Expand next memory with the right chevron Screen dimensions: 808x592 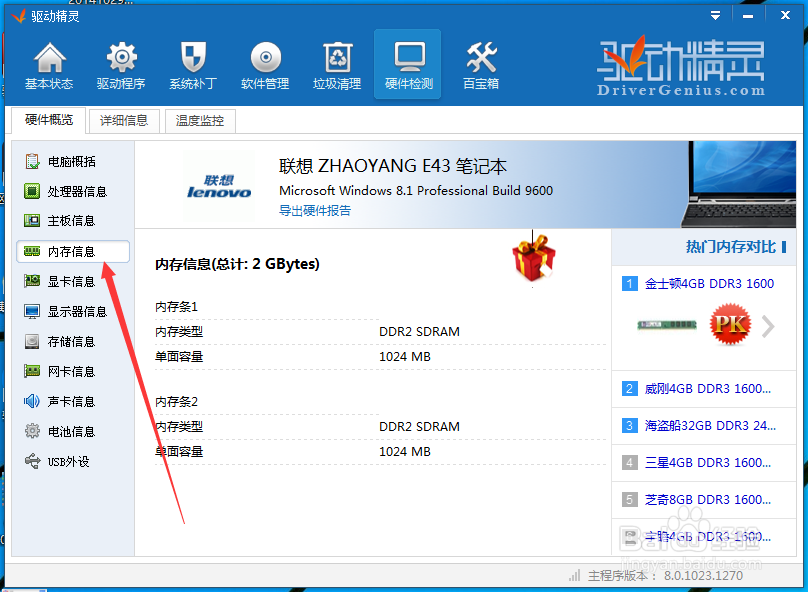[x=768, y=326]
